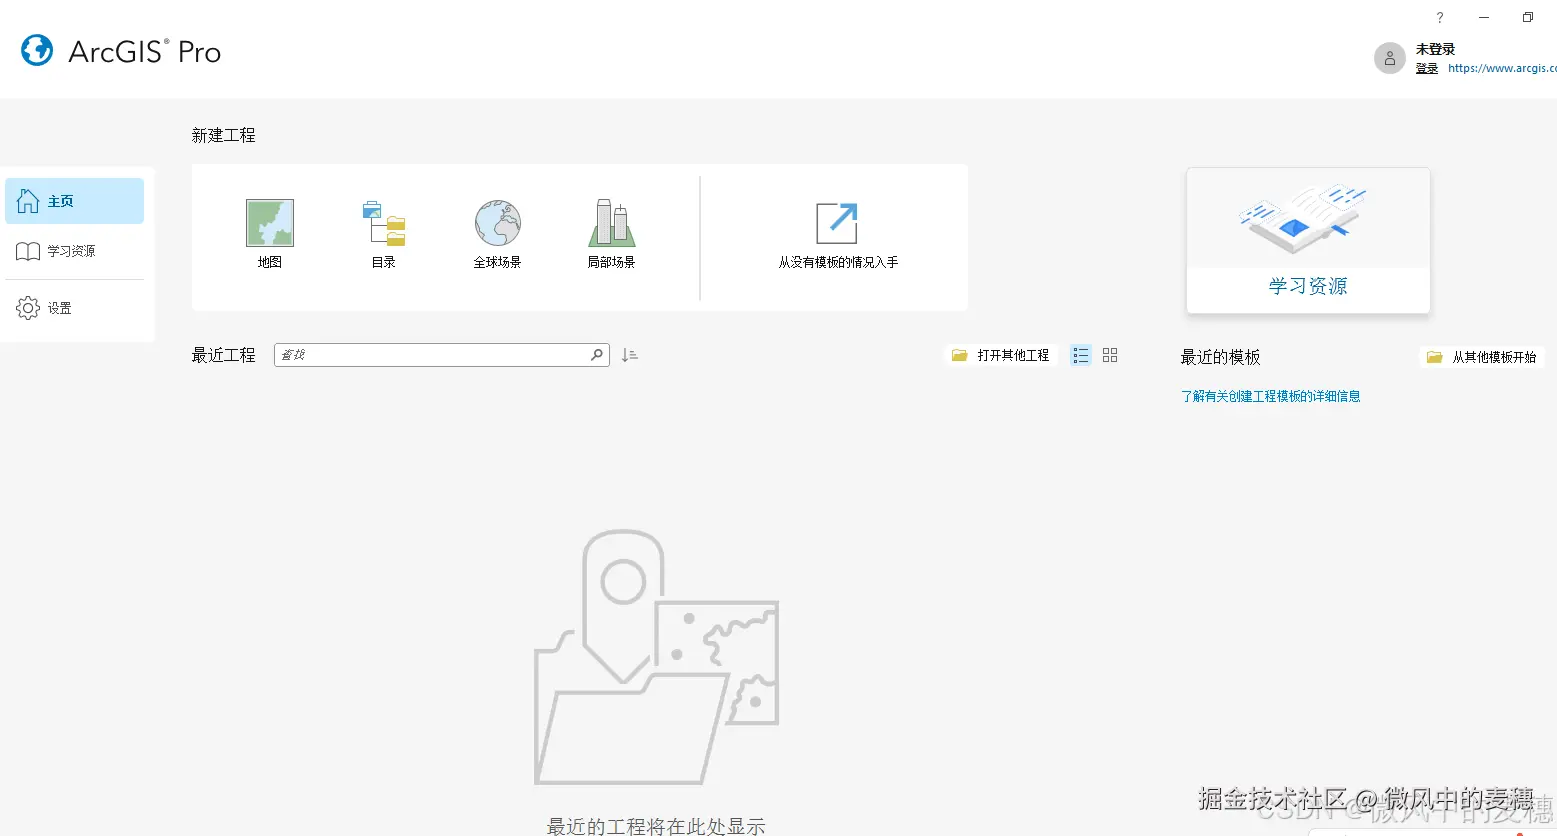Click the magnifier icon in search box

tap(597, 355)
